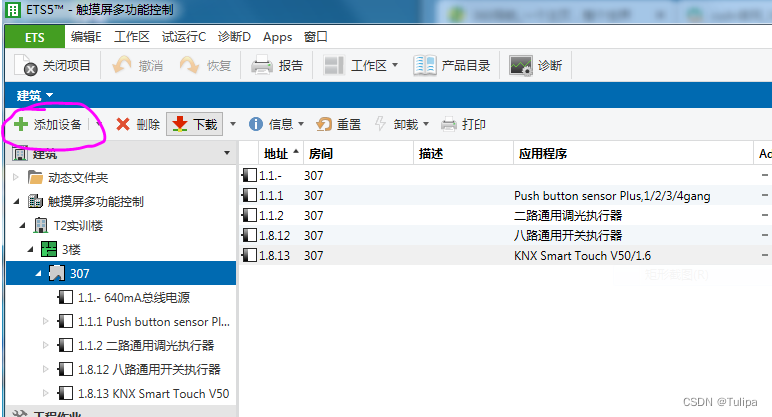Open the ETS menu tab
The width and height of the screenshot is (772, 417).
point(35,37)
